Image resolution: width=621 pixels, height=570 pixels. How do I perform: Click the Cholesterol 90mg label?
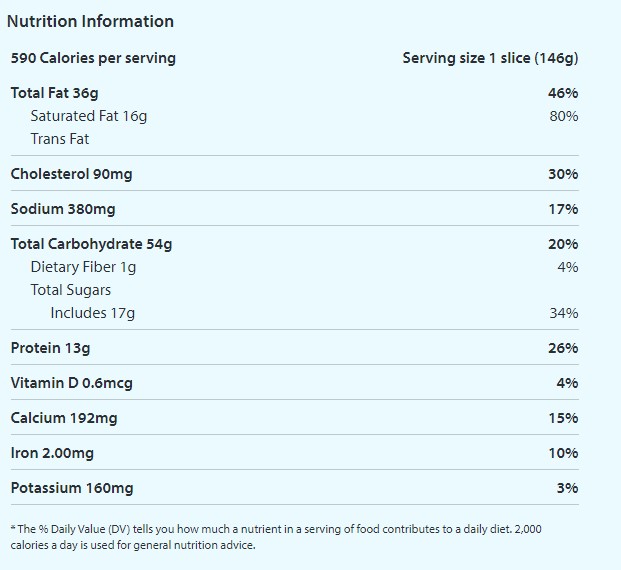coord(71,174)
